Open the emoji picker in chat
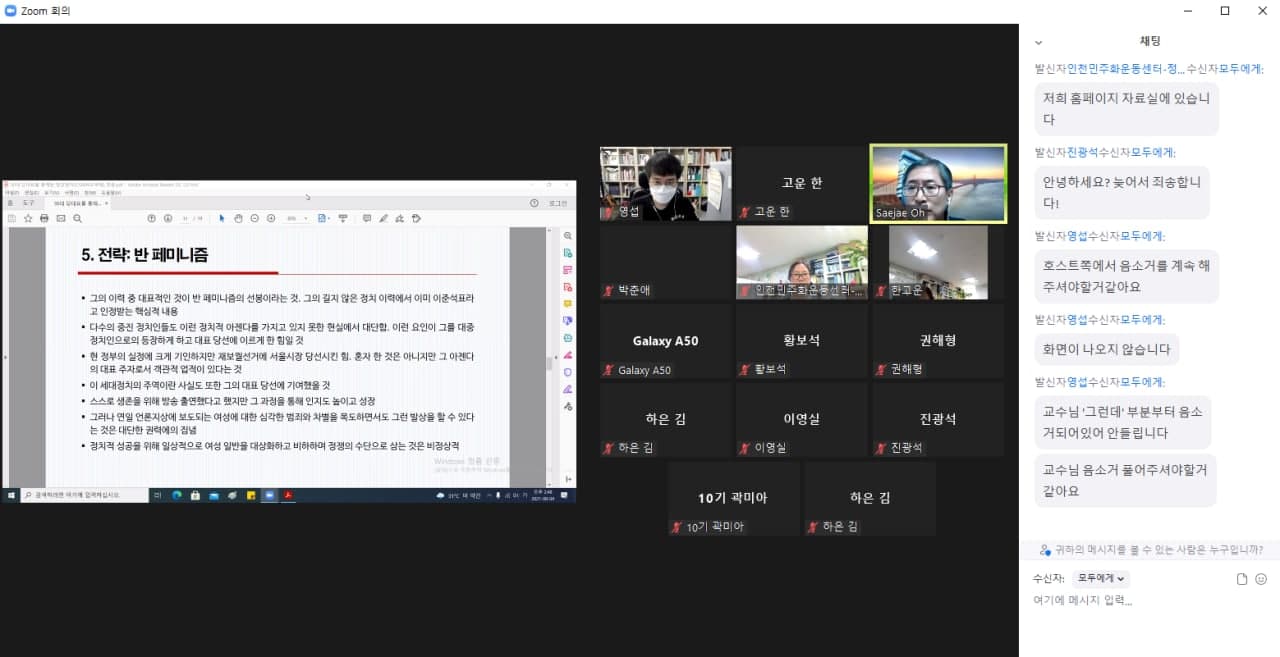The height and width of the screenshot is (657, 1280). click(1261, 579)
